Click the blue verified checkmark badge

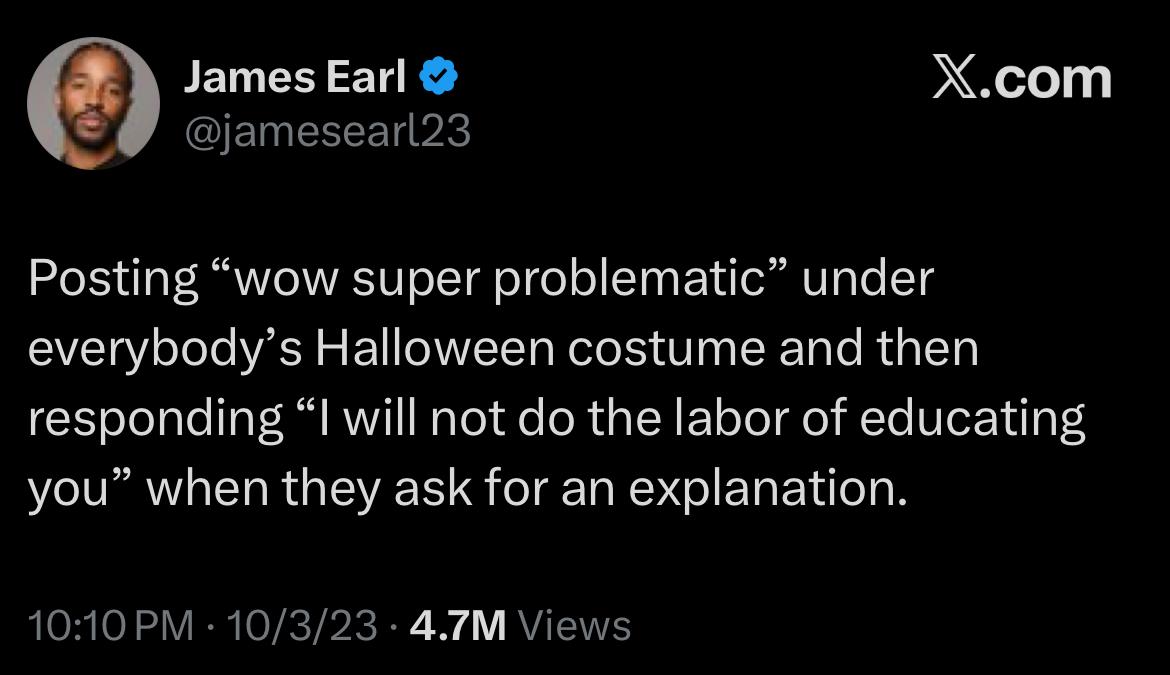point(439,78)
